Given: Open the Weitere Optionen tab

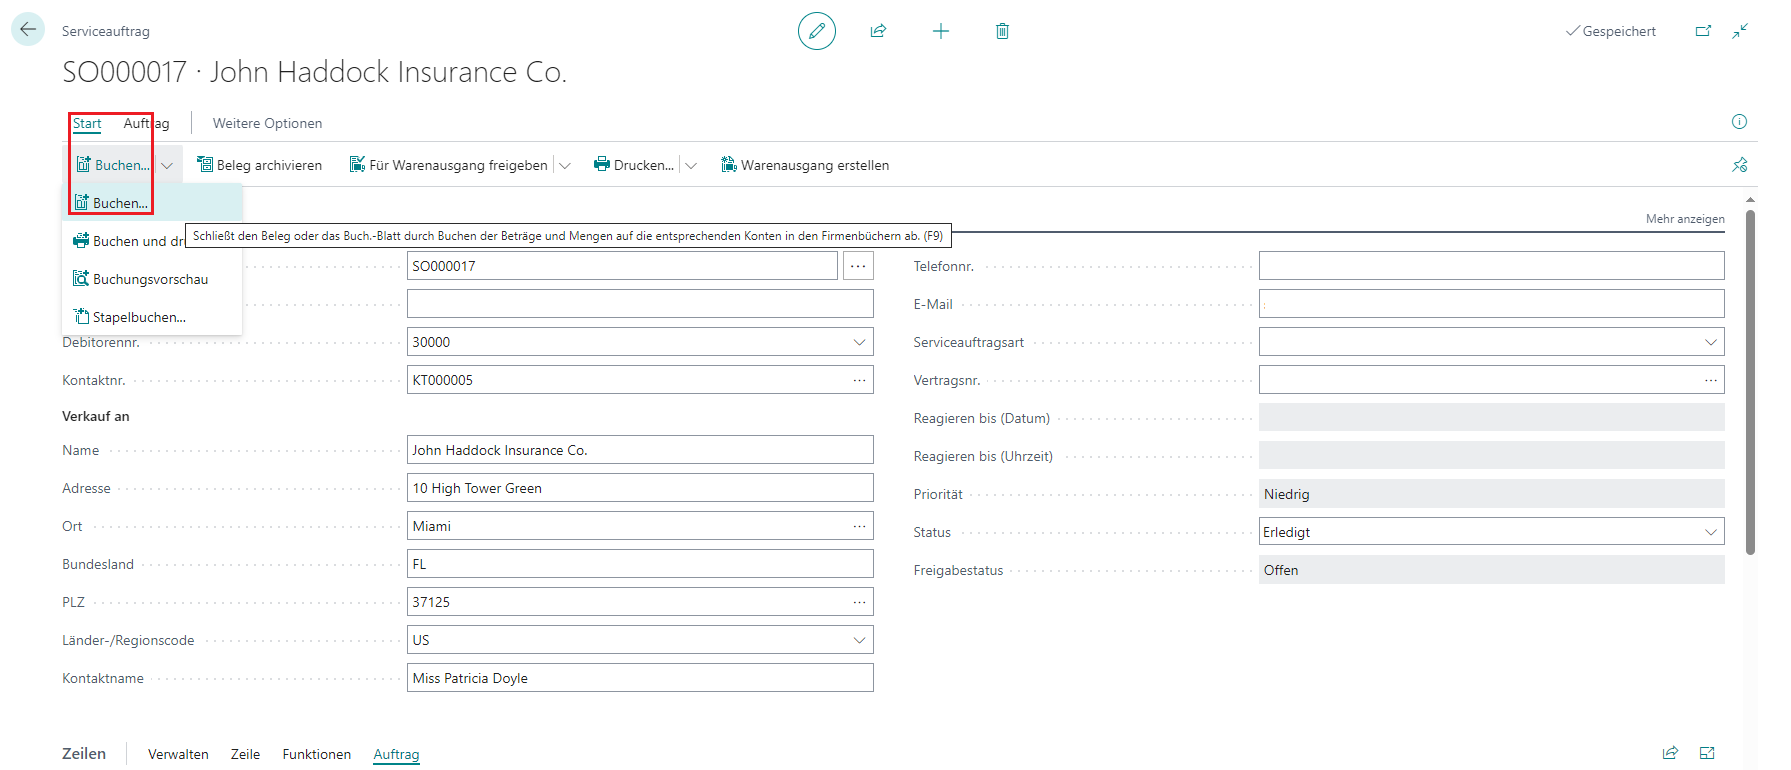Looking at the screenshot, I should coord(267,123).
